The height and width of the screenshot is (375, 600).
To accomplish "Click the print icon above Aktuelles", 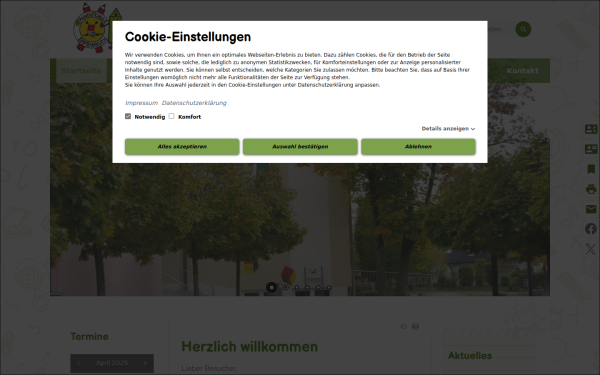I will (415, 326).
